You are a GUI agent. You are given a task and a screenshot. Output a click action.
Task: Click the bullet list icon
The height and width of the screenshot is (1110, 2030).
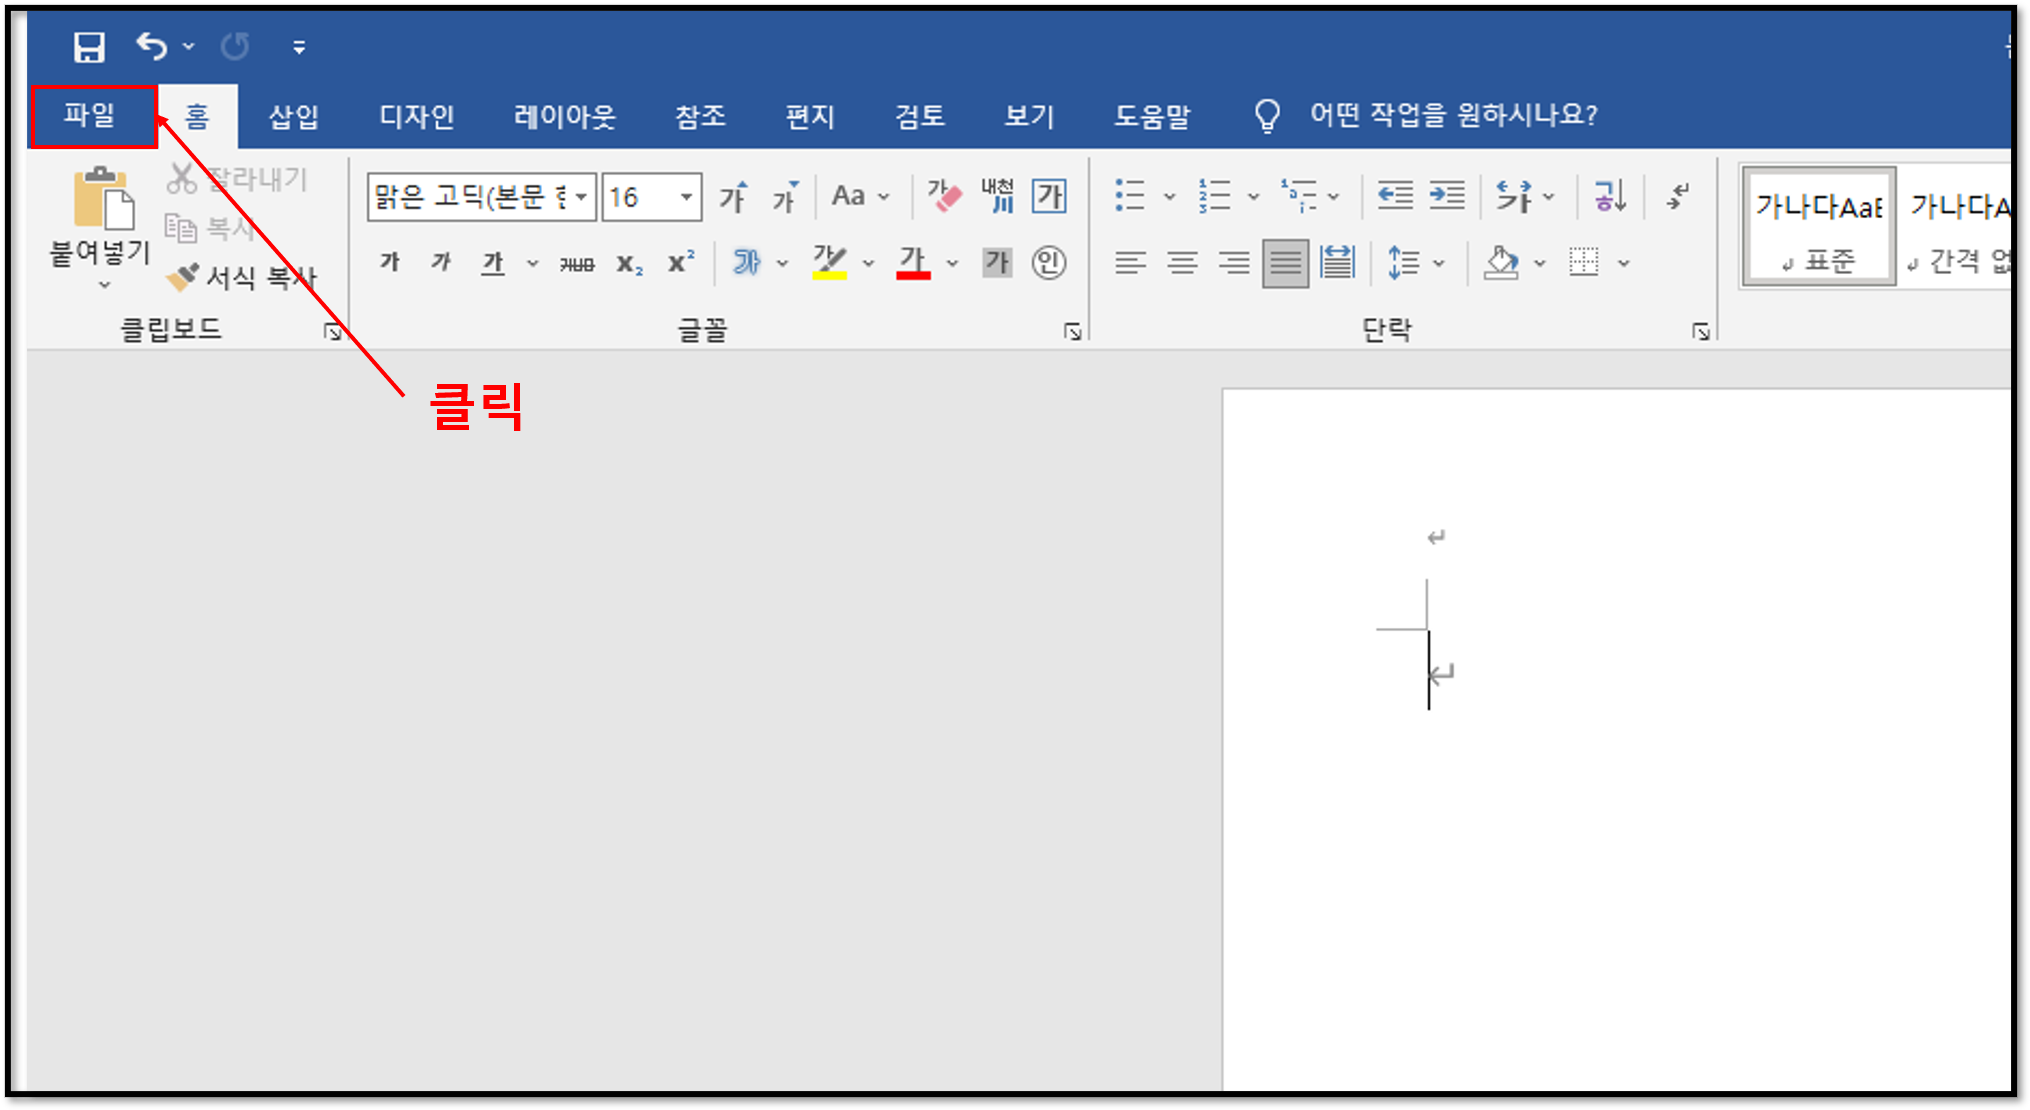coord(1130,196)
